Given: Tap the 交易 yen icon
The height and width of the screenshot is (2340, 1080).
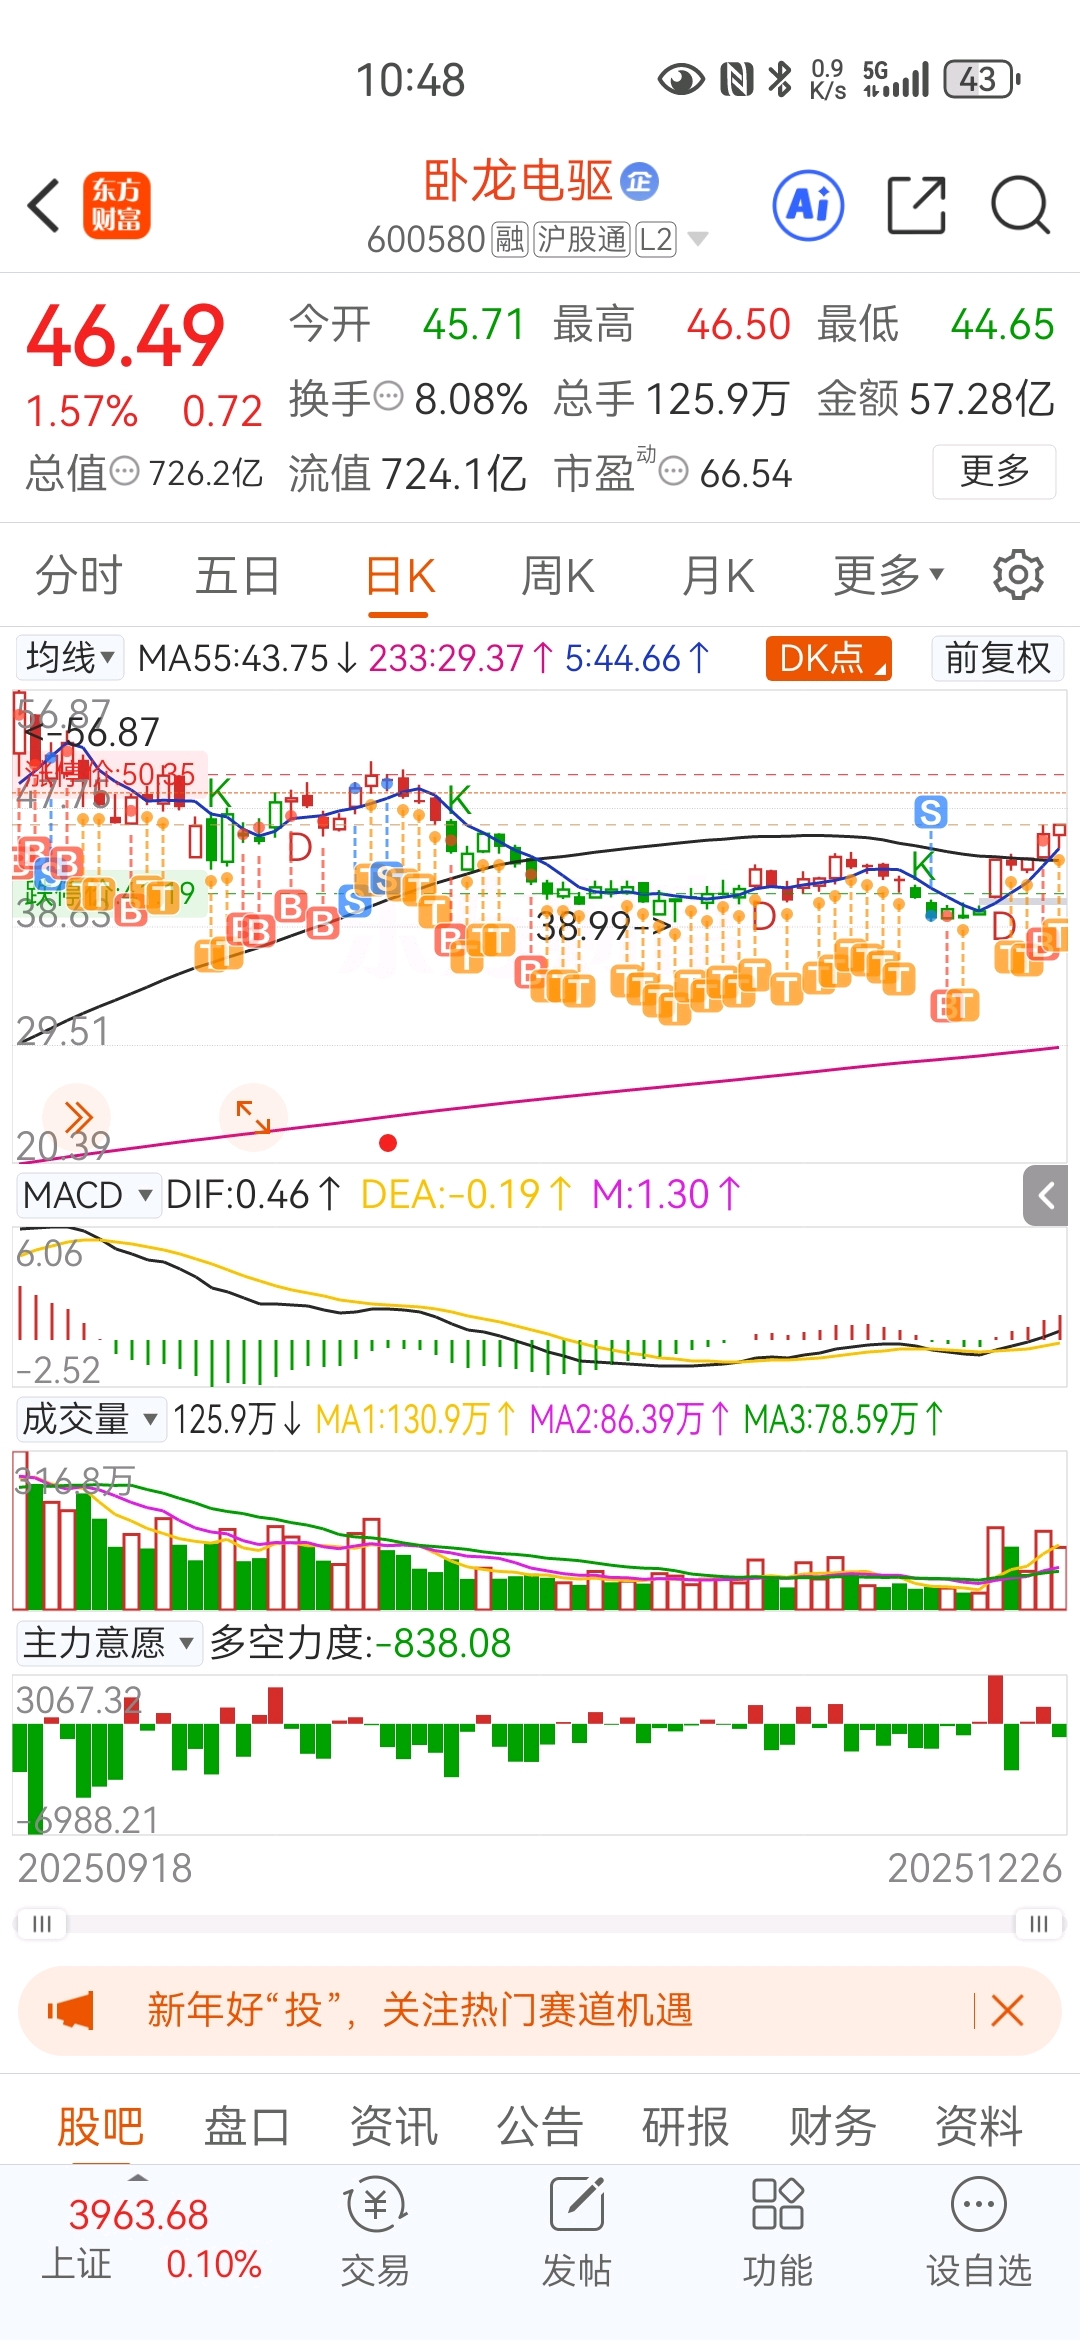Looking at the screenshot, I should pyautogui.click(x=375, y=2205).
